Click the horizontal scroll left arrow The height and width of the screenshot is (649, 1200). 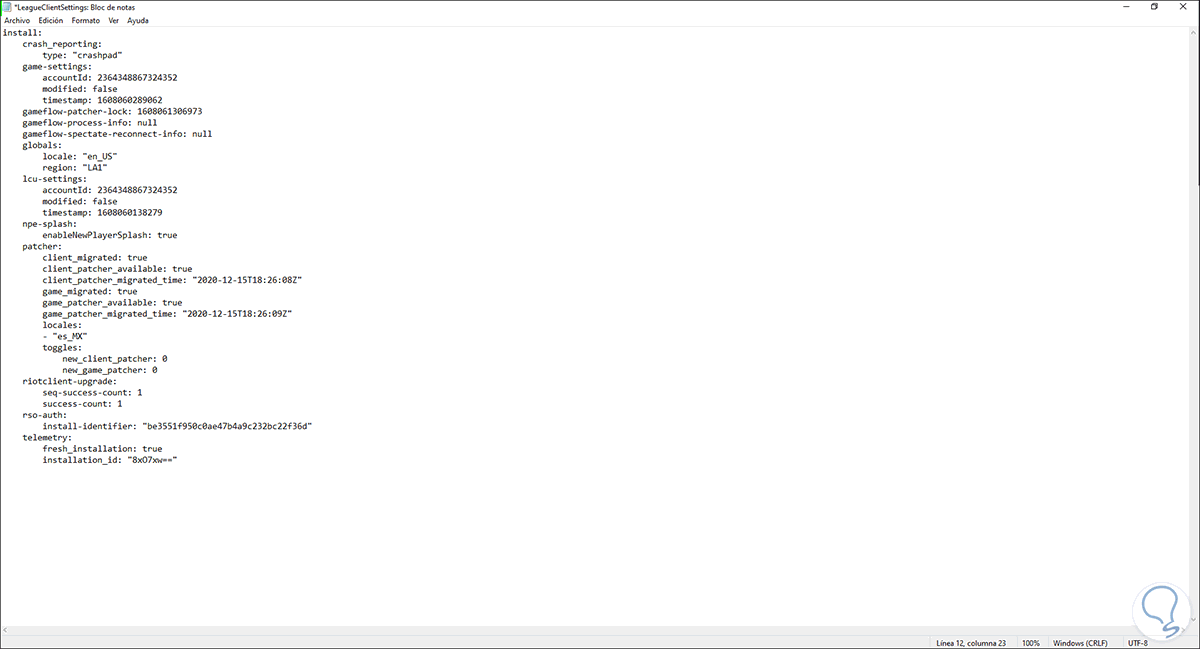pyautogui.click(x=6, y=630)
